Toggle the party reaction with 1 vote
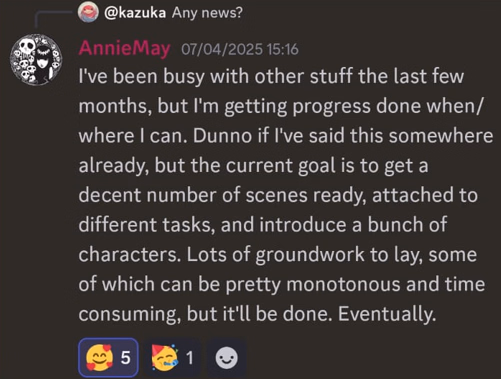Viewport: 501px width, 379px height. tap(173, 358)
